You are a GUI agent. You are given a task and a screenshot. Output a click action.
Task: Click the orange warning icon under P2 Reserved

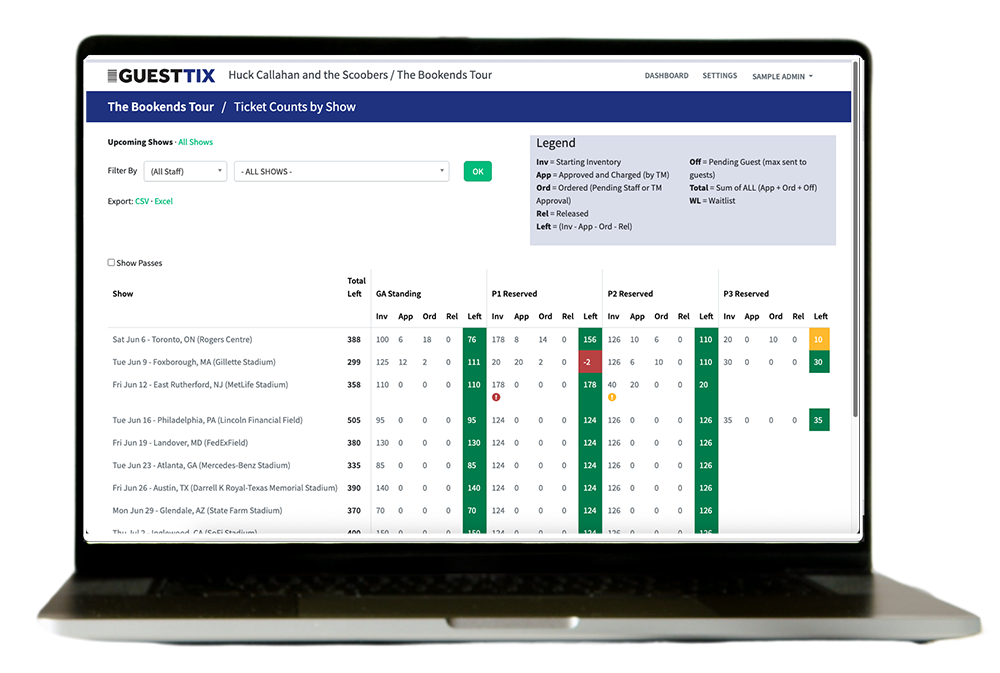tap(612, 397)
